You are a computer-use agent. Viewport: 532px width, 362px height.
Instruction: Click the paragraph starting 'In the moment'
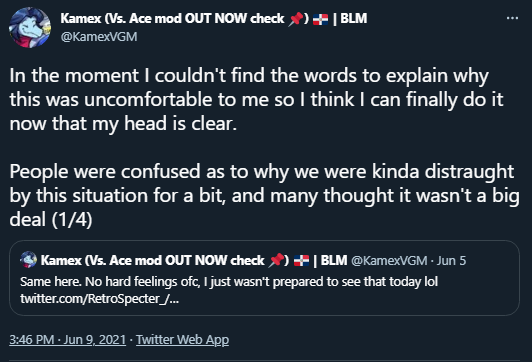(256, 99)
